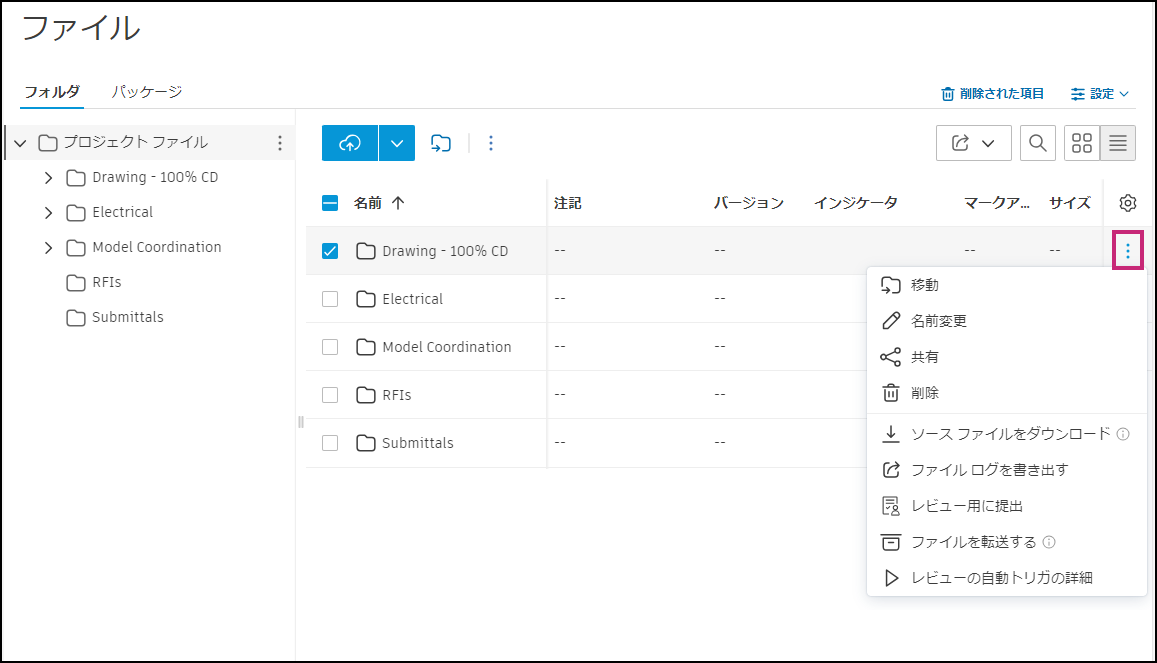Open 削除された項目 link
Image resolution: width=1157 pixels, height=663 pixels.
coord(992,94)
